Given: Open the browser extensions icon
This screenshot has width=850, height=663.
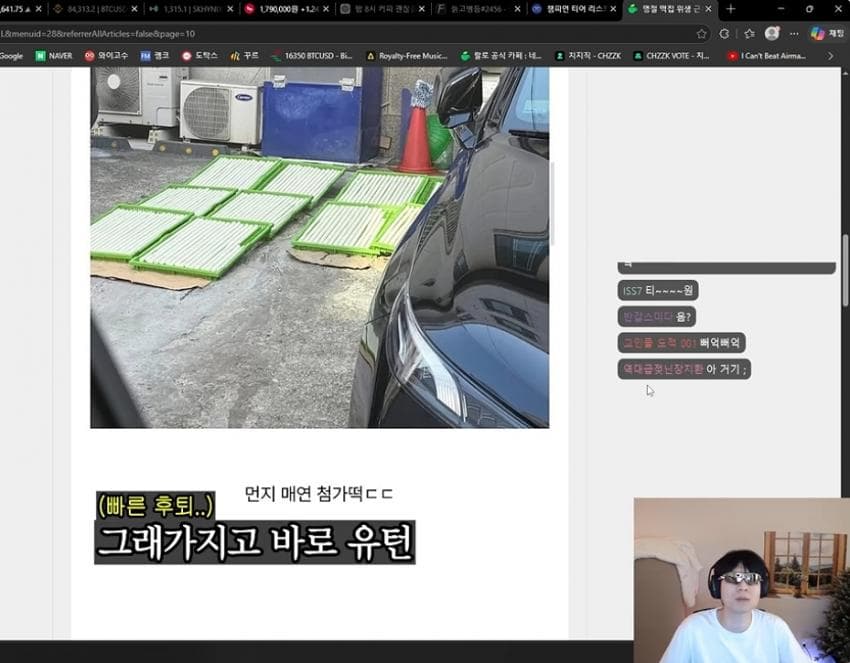Looking at the screenshot, I should [724, 34].
